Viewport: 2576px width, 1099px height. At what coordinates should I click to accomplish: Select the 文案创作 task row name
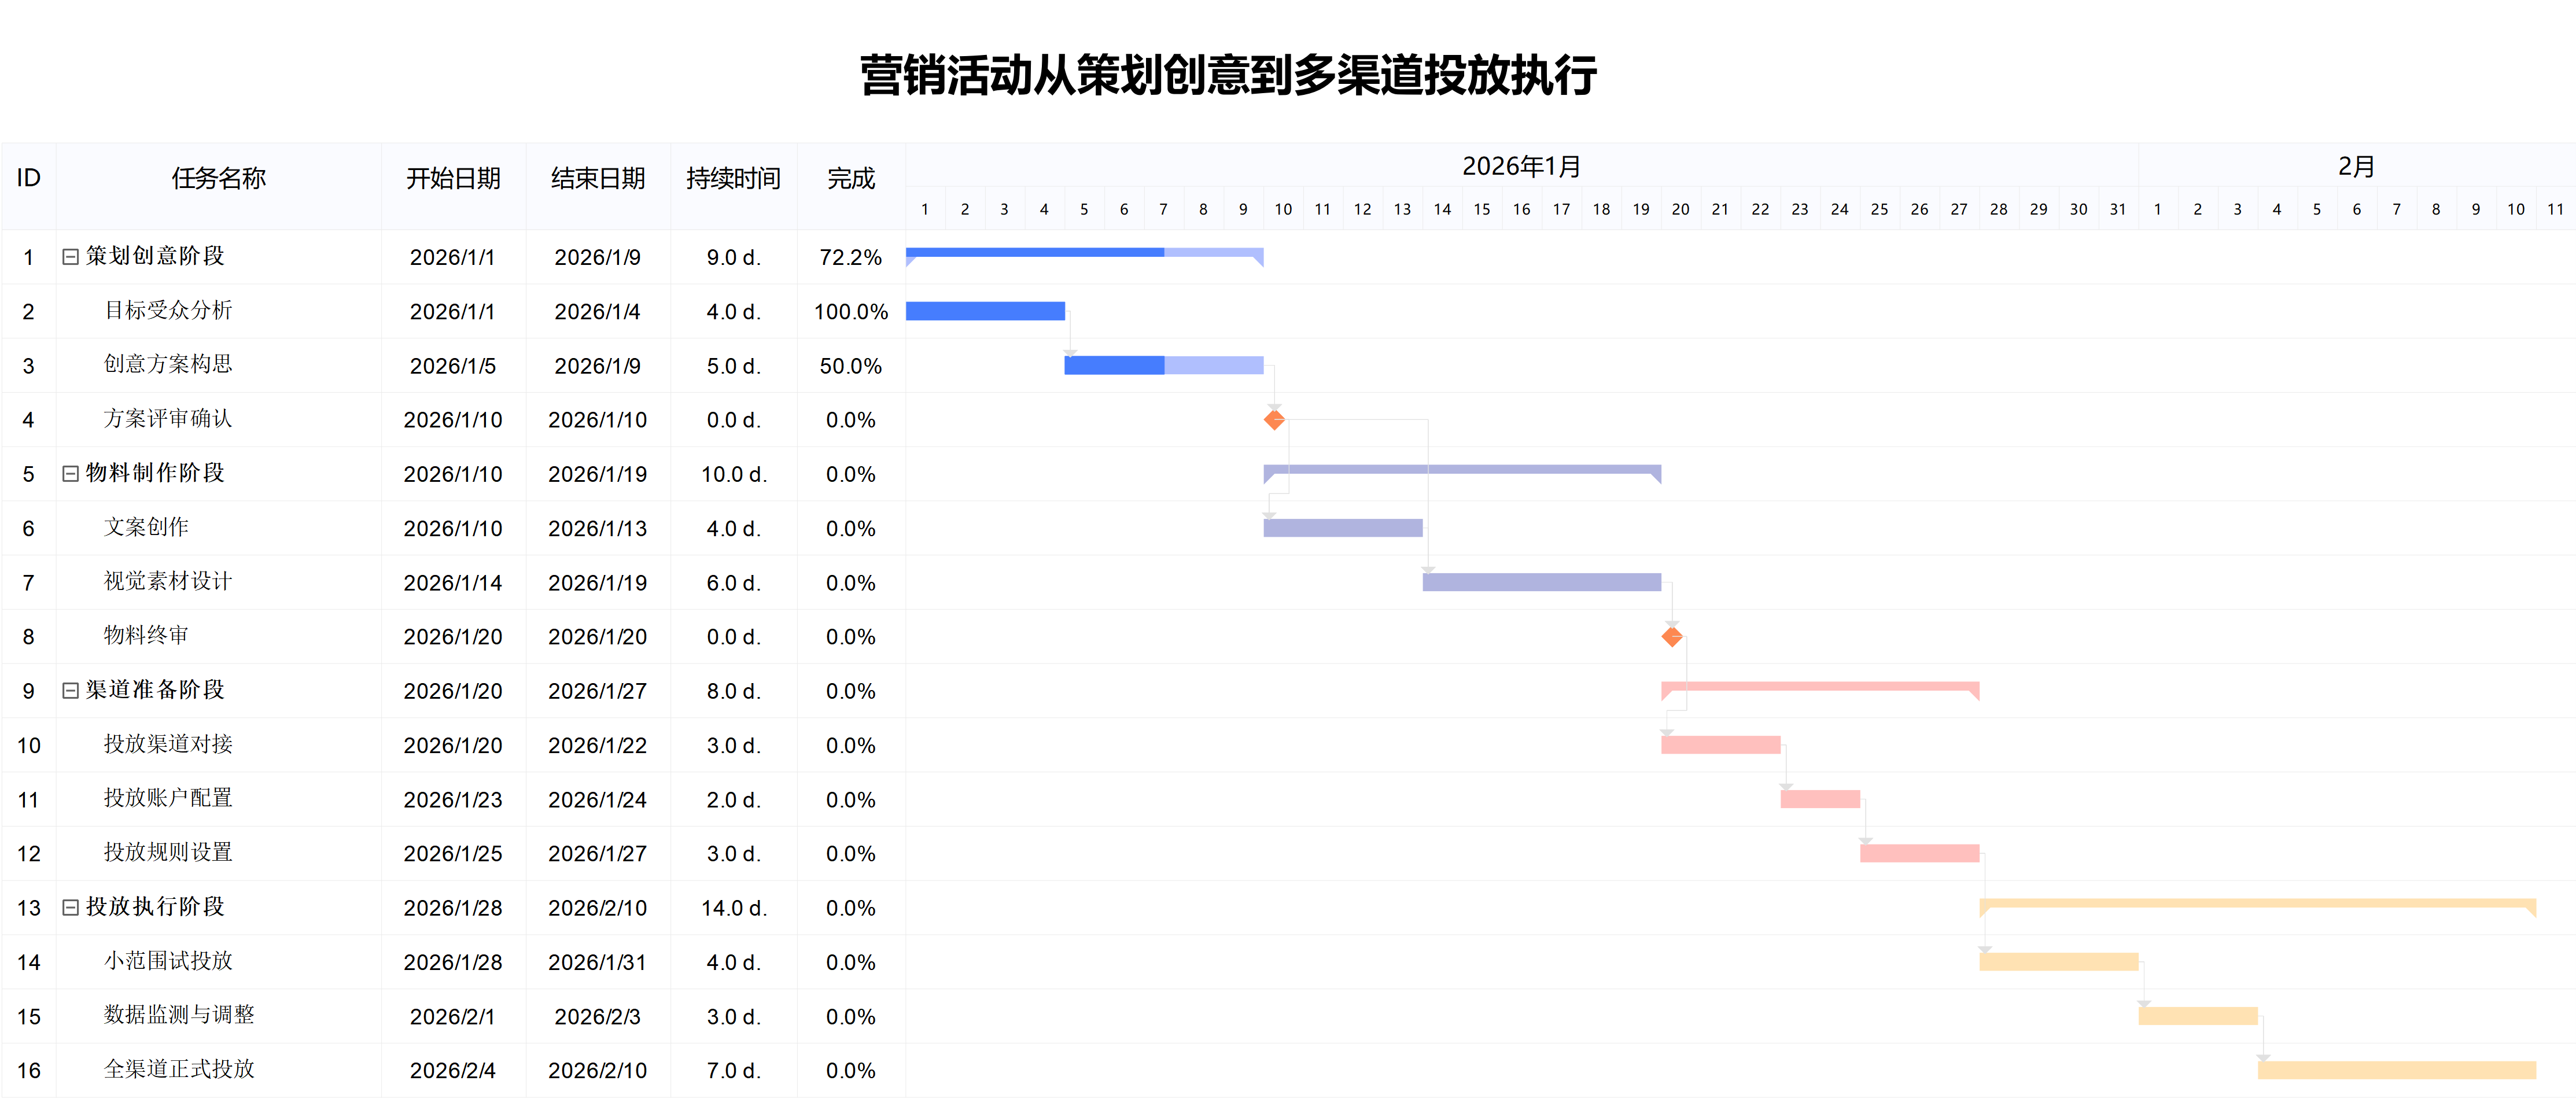[146, 528]
